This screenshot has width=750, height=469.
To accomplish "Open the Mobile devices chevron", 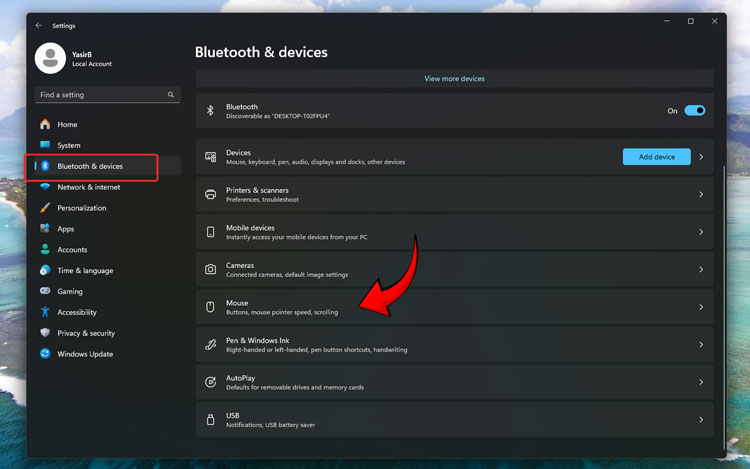I will pyautogui.click(x=701, y=232).
